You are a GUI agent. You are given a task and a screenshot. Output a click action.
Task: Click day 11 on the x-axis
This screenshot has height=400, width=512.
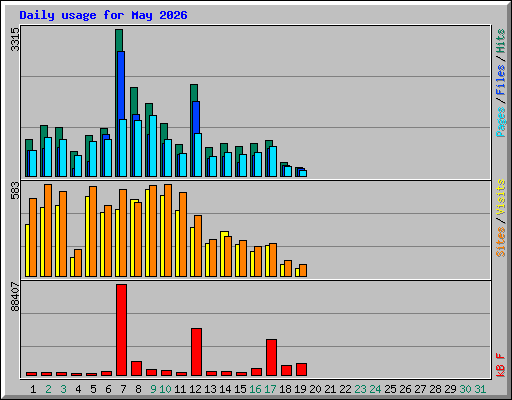click(x=180, y=389)
